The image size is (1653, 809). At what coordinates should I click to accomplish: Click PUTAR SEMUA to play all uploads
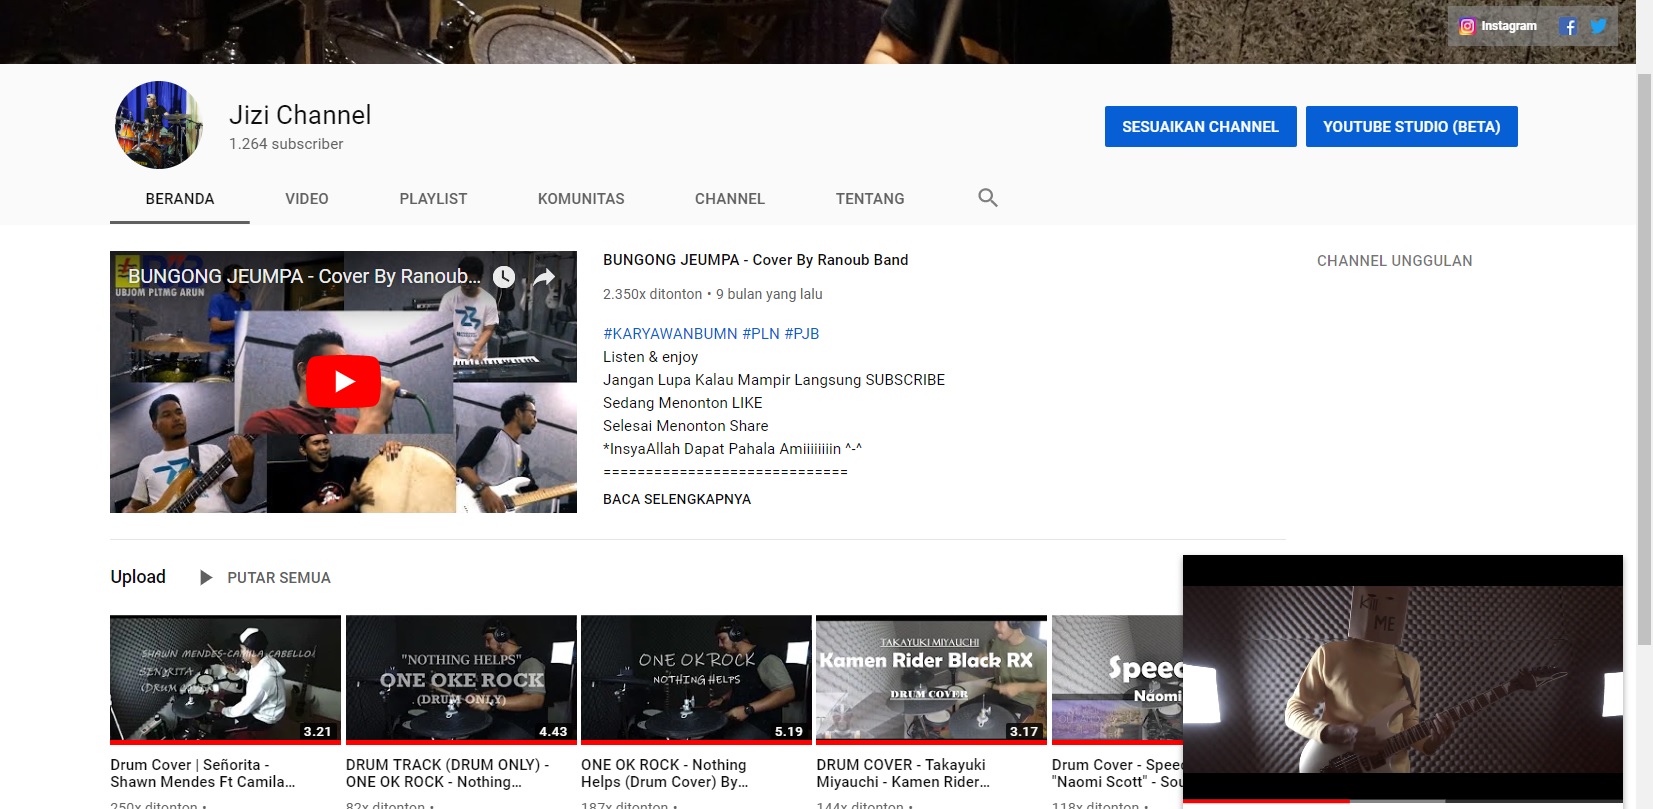tap(279, 578)
